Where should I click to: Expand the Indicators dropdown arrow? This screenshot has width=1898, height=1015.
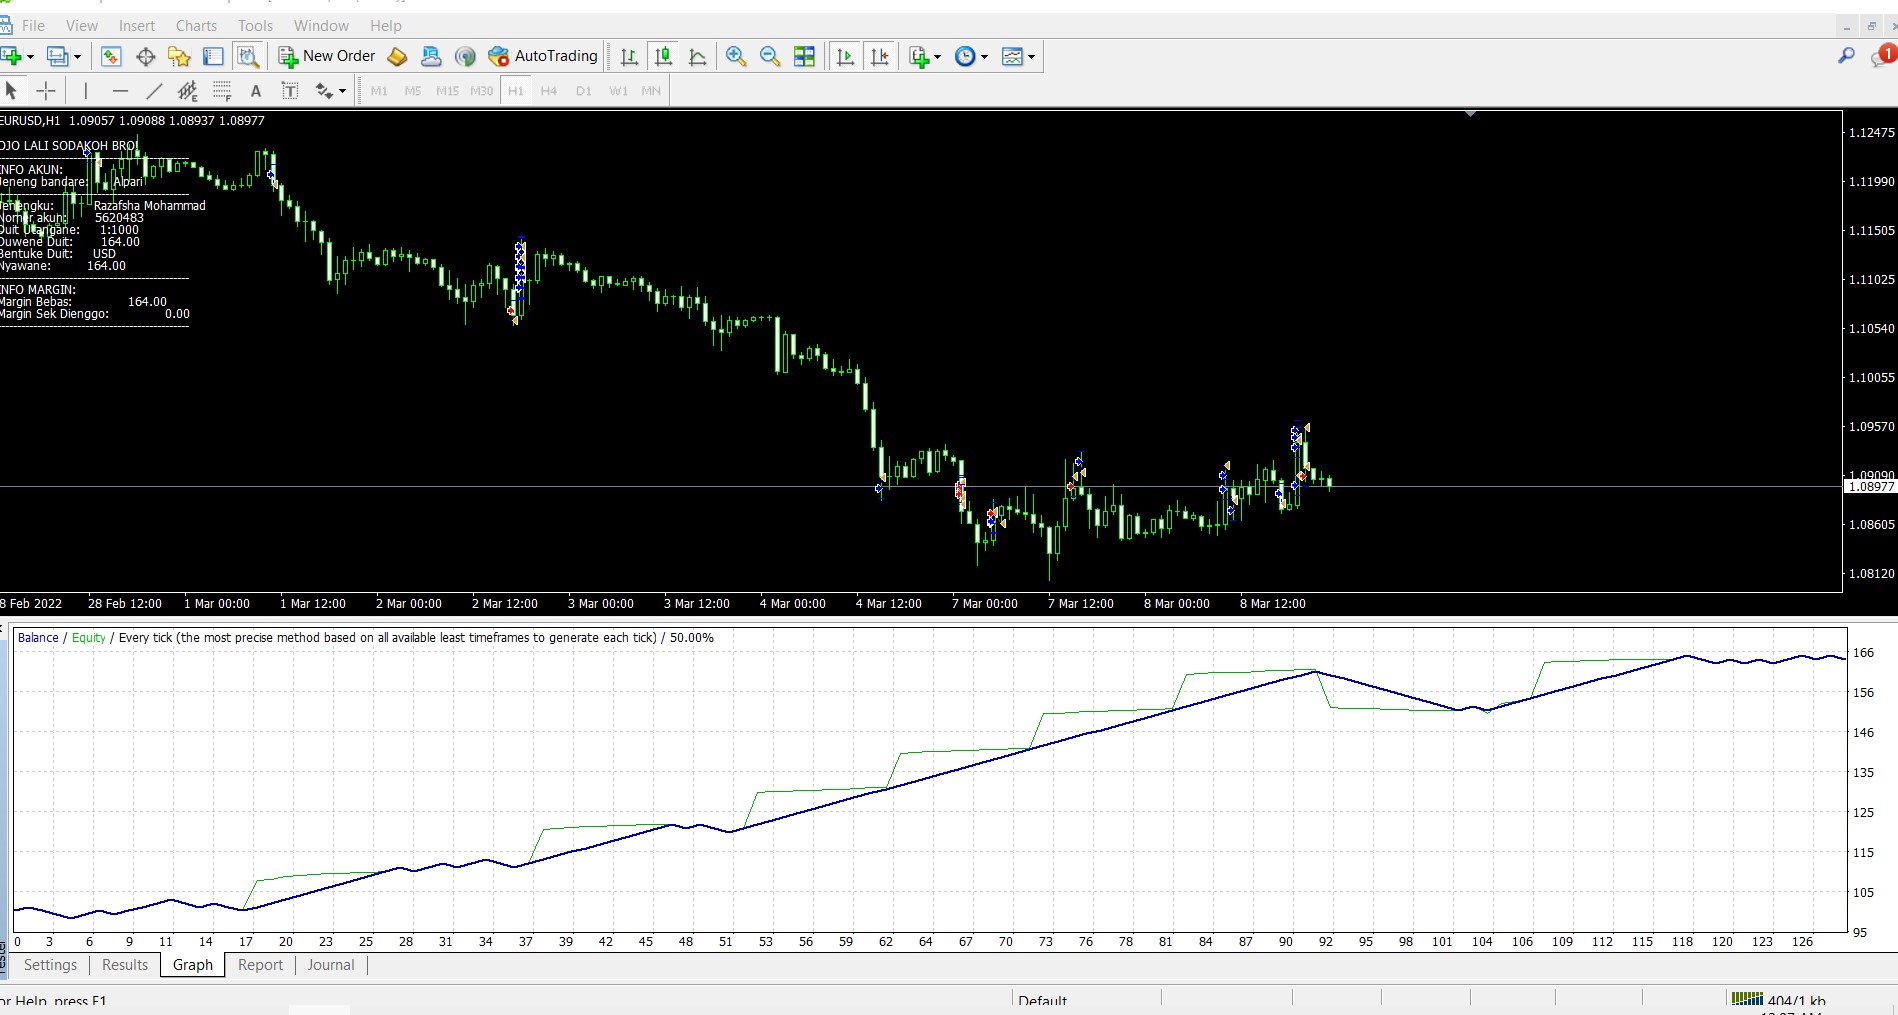(x=937, y=57)
